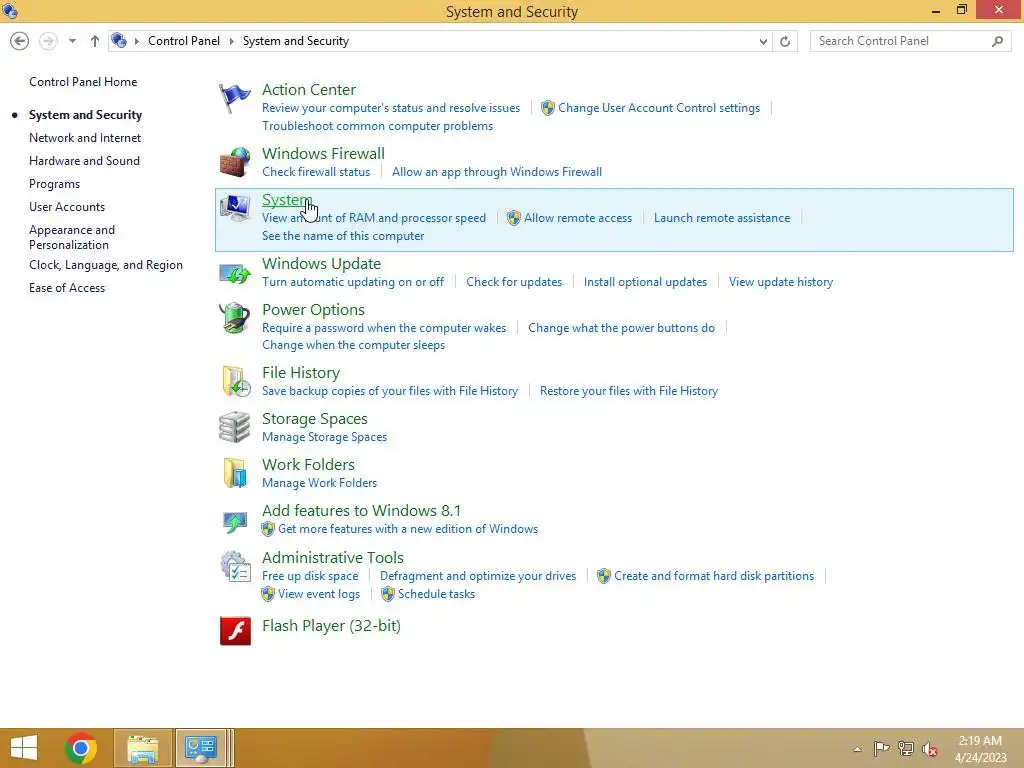
Task: Go back with the Back arrow button
Action: (20, 41)
